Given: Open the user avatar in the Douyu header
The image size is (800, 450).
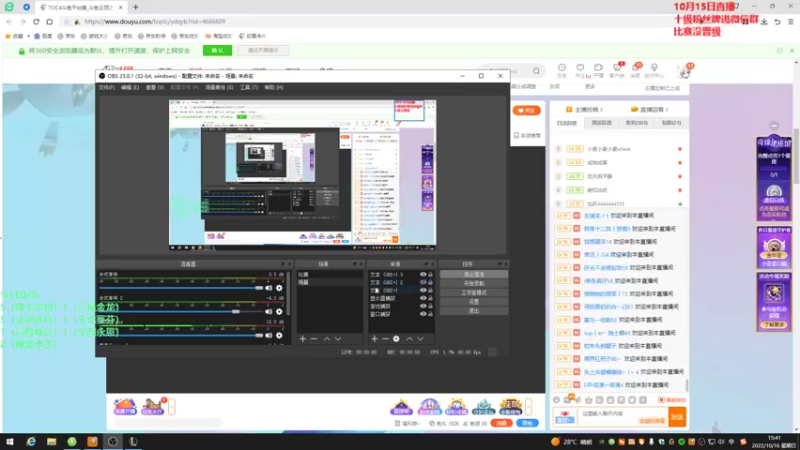Looking at the screenshot, I should tap(685, 71).
